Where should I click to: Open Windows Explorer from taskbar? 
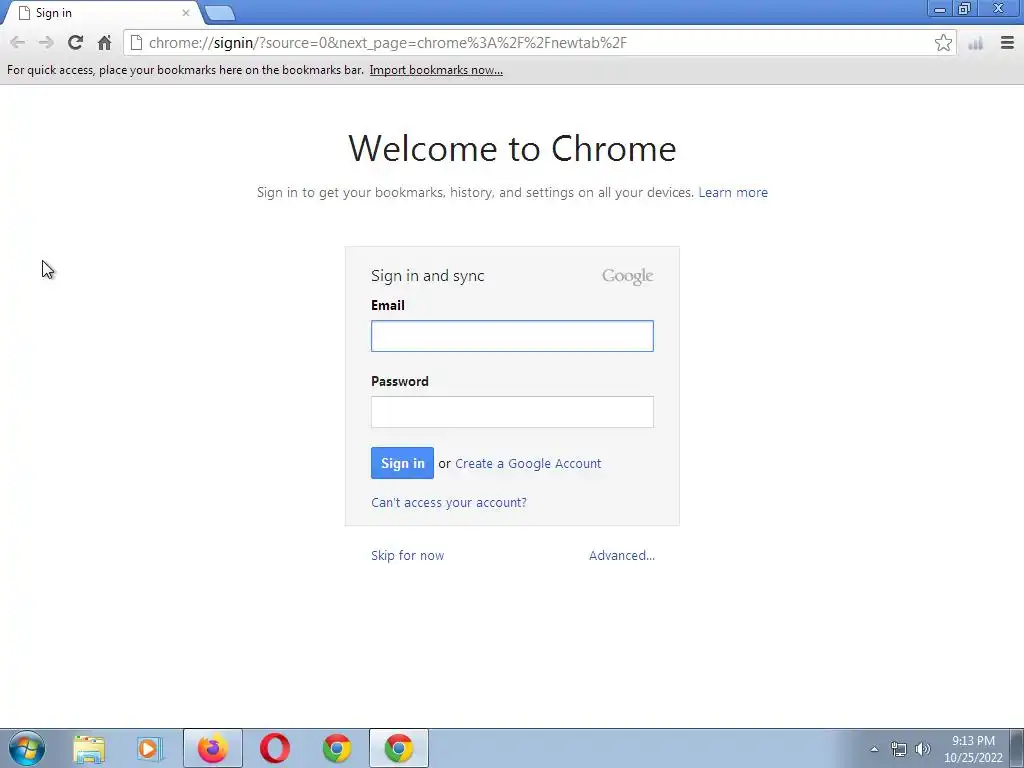[x=89, y=748]
